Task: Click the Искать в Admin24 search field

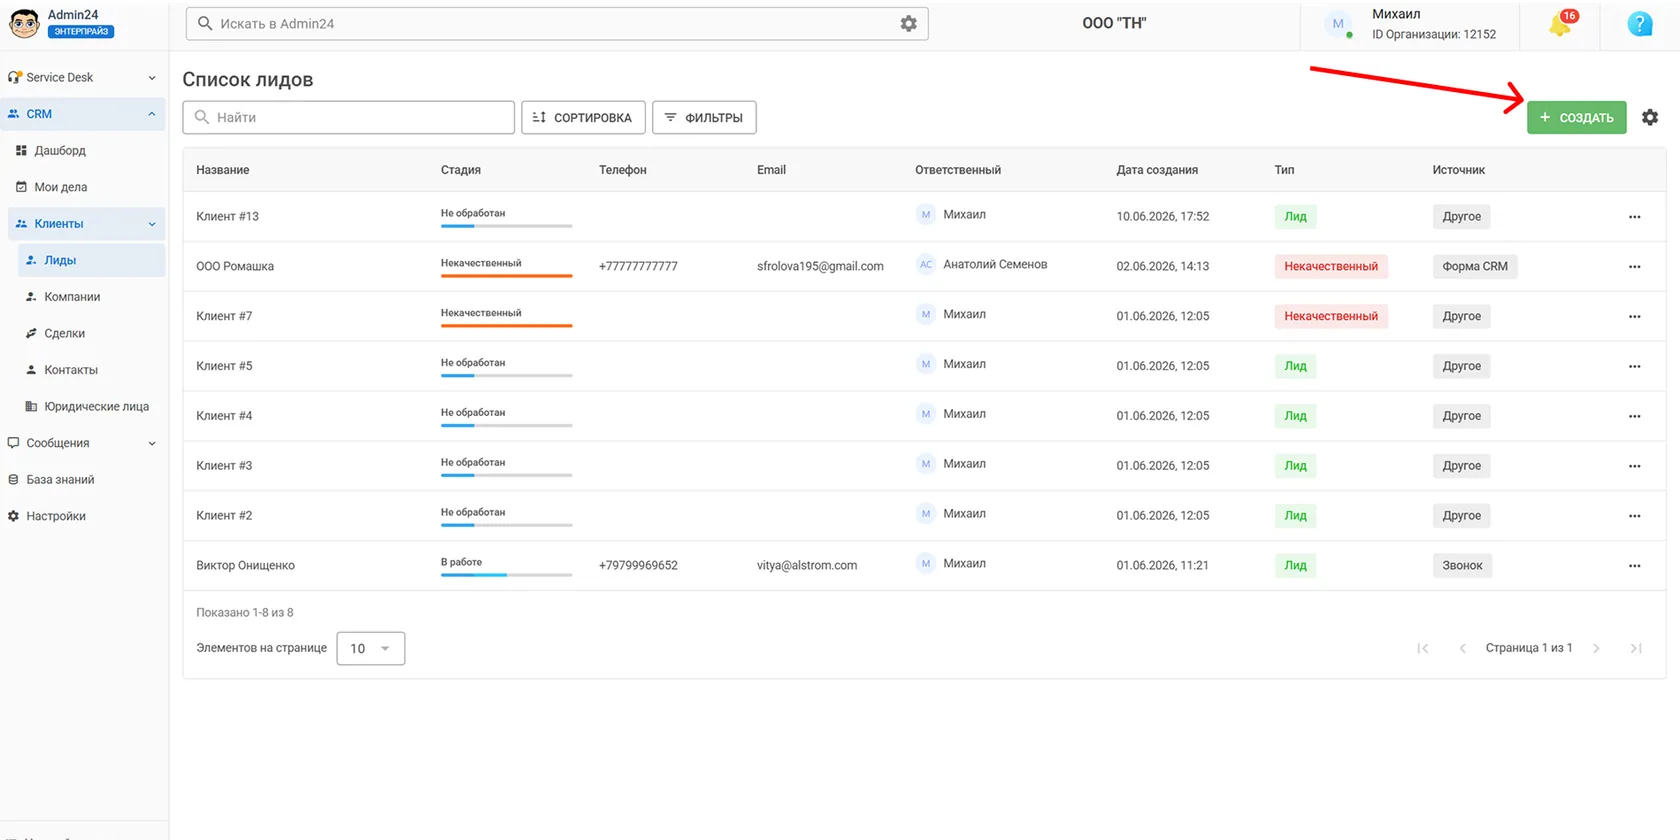Action: (x=557, y=23)
